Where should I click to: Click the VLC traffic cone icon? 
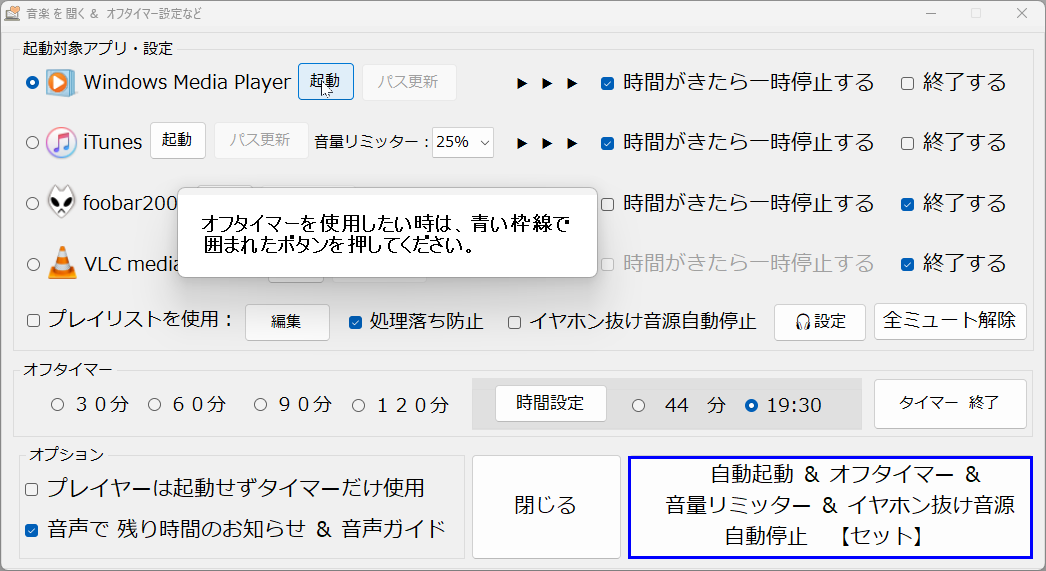click(62, 263)
